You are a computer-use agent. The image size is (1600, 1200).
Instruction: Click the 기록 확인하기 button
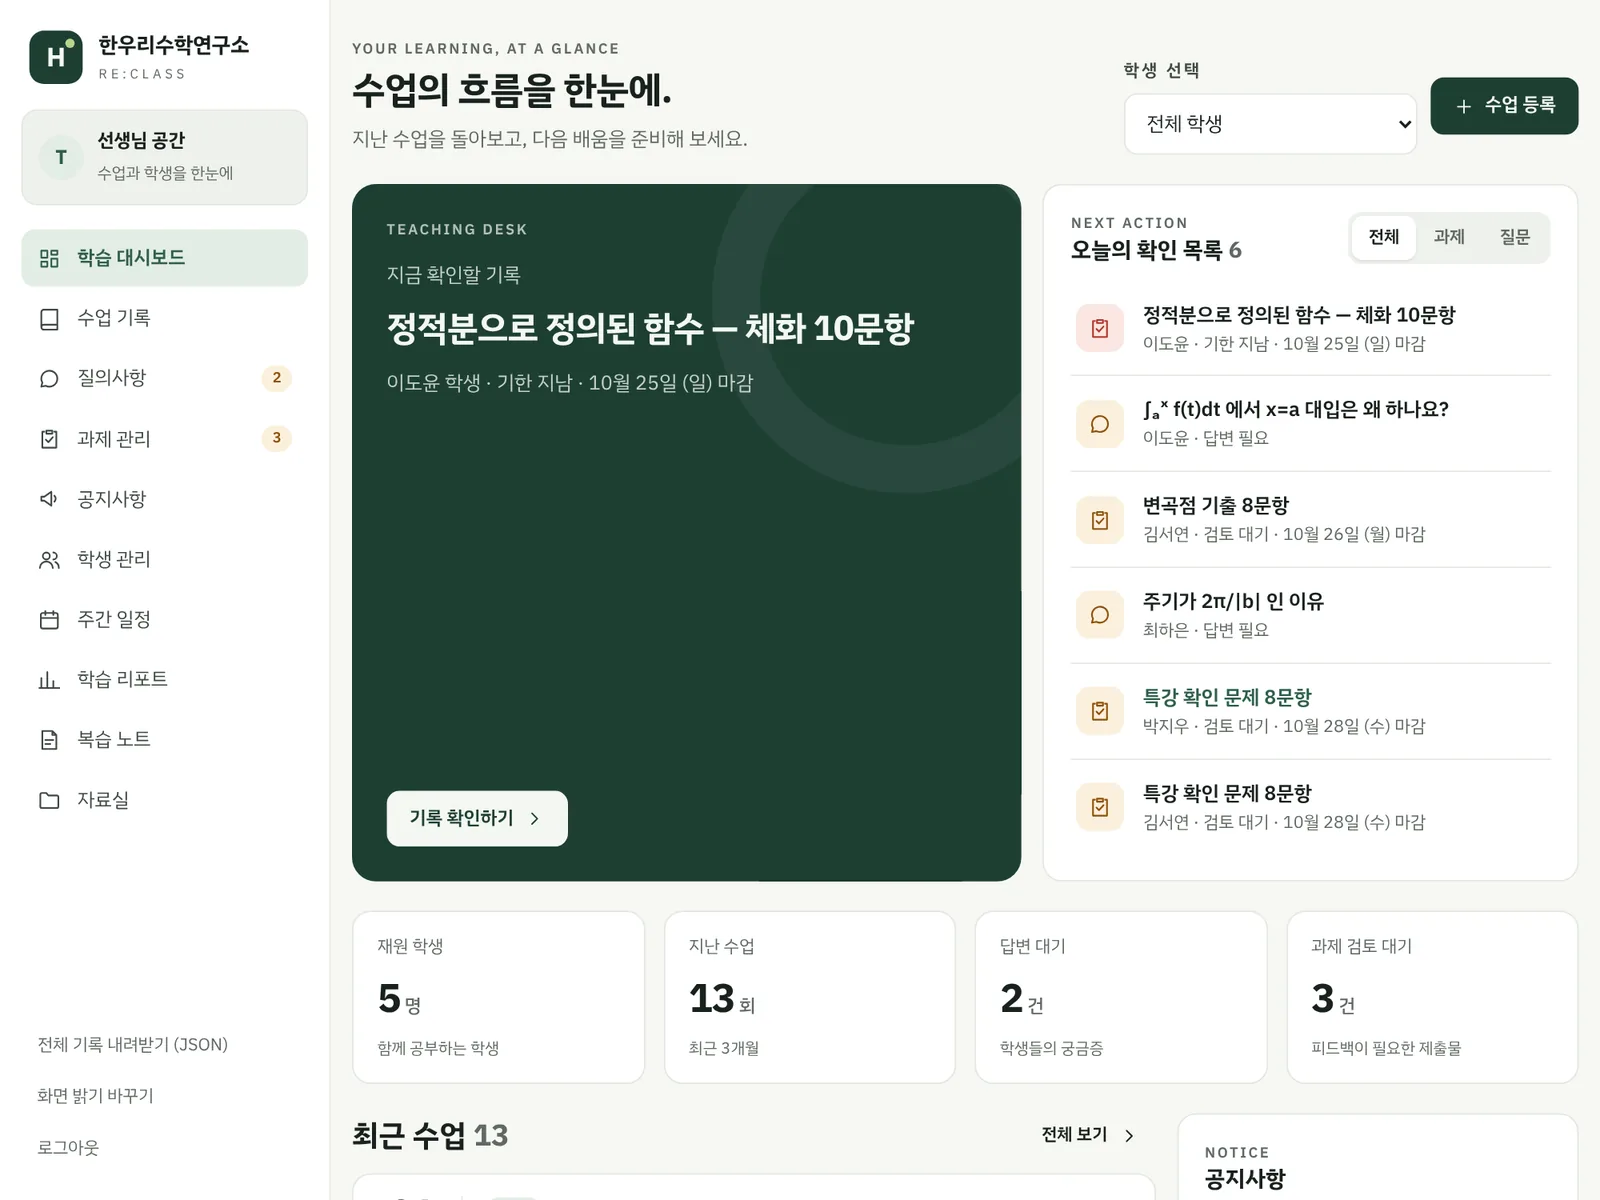(x=477, y=819)
